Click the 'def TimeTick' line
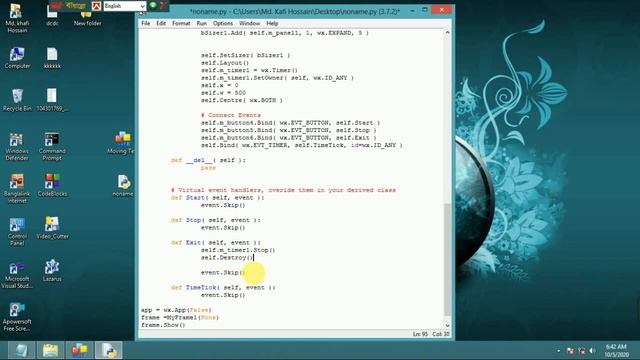Viewport: 640px width, 360px height. [x=223, y=287]
